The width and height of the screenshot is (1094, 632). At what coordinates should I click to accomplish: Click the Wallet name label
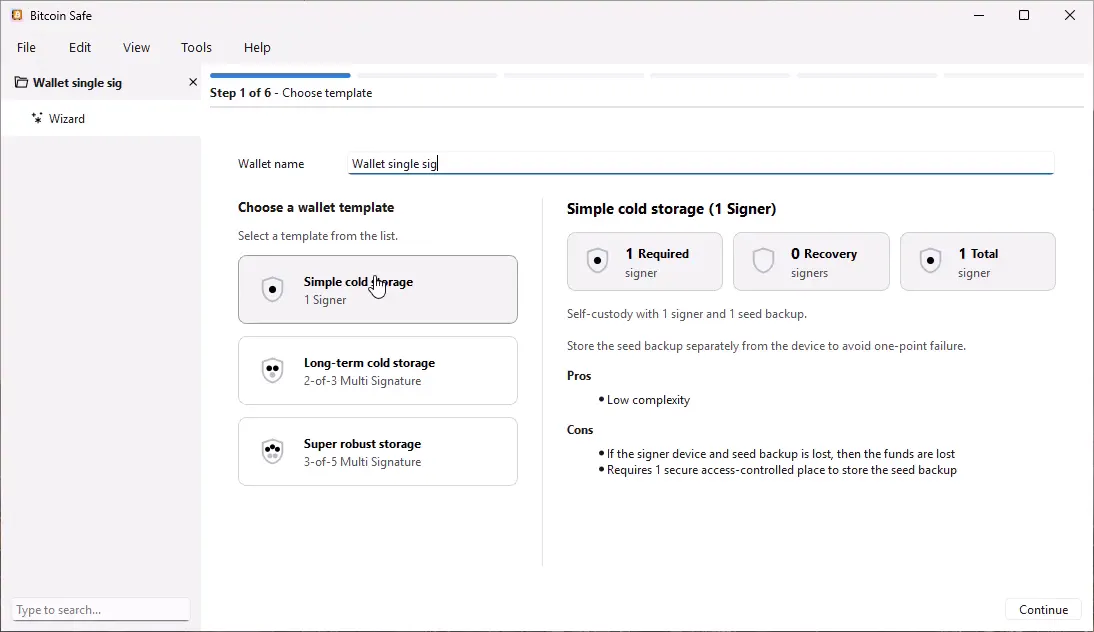(271, 163)
